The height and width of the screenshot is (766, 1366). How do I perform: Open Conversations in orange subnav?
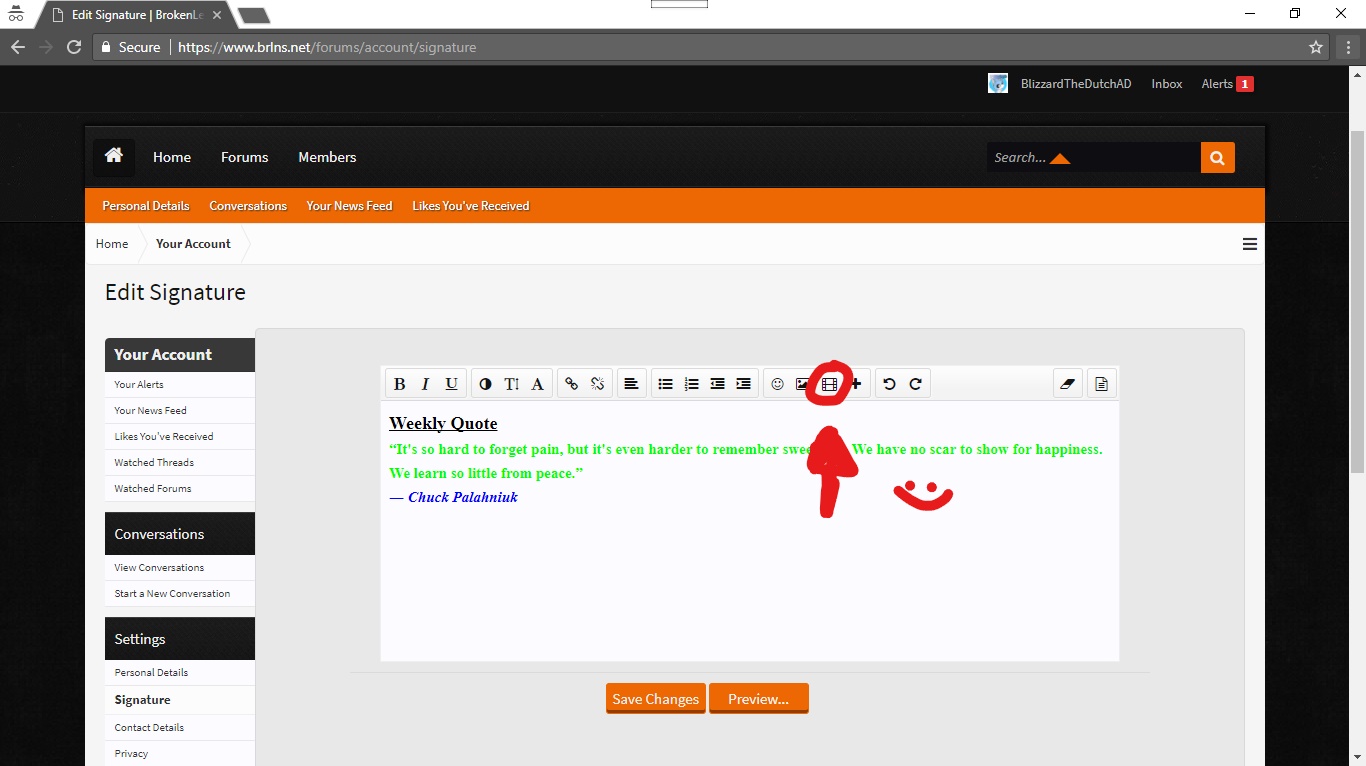click(x=248, y=206)
